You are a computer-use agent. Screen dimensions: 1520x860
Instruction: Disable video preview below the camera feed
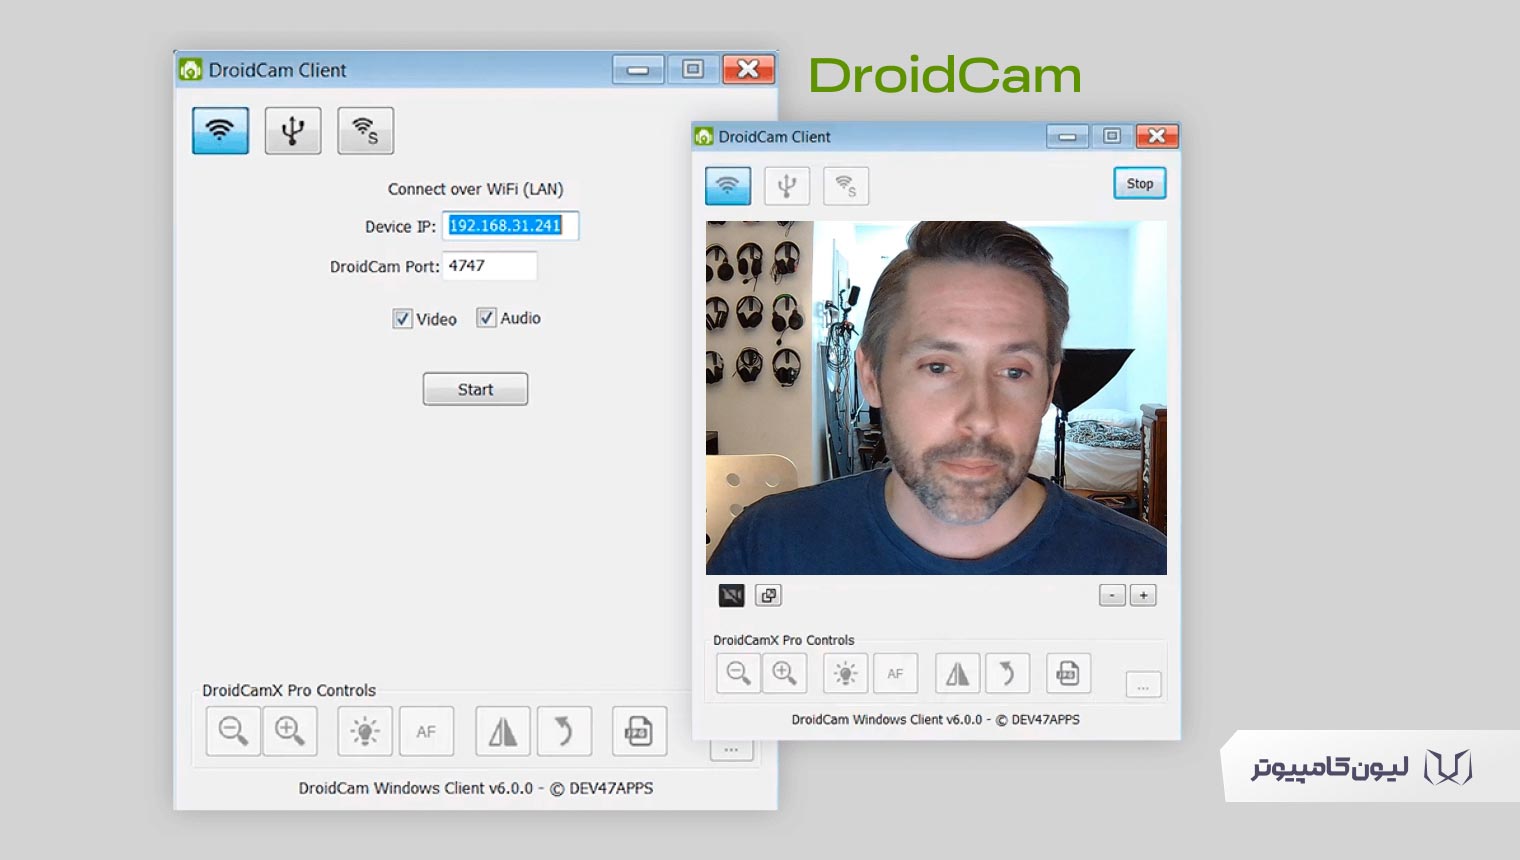pyautogui.click(x=732, y=595)
